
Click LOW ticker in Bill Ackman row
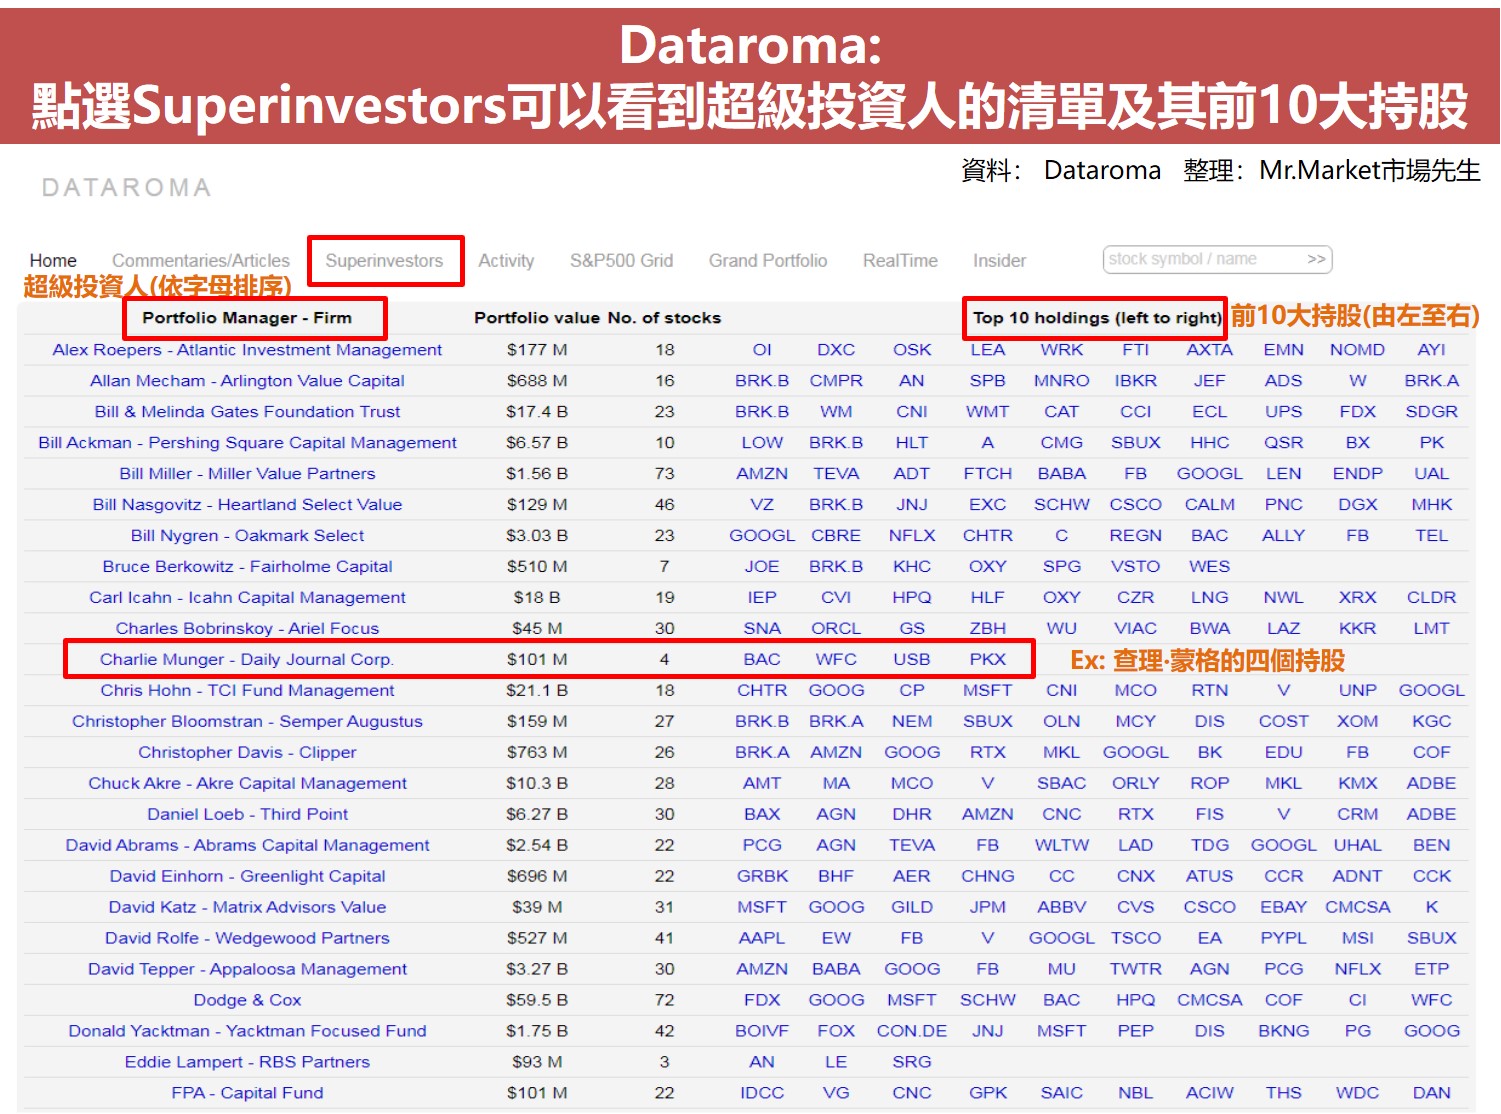pos(762,442)
